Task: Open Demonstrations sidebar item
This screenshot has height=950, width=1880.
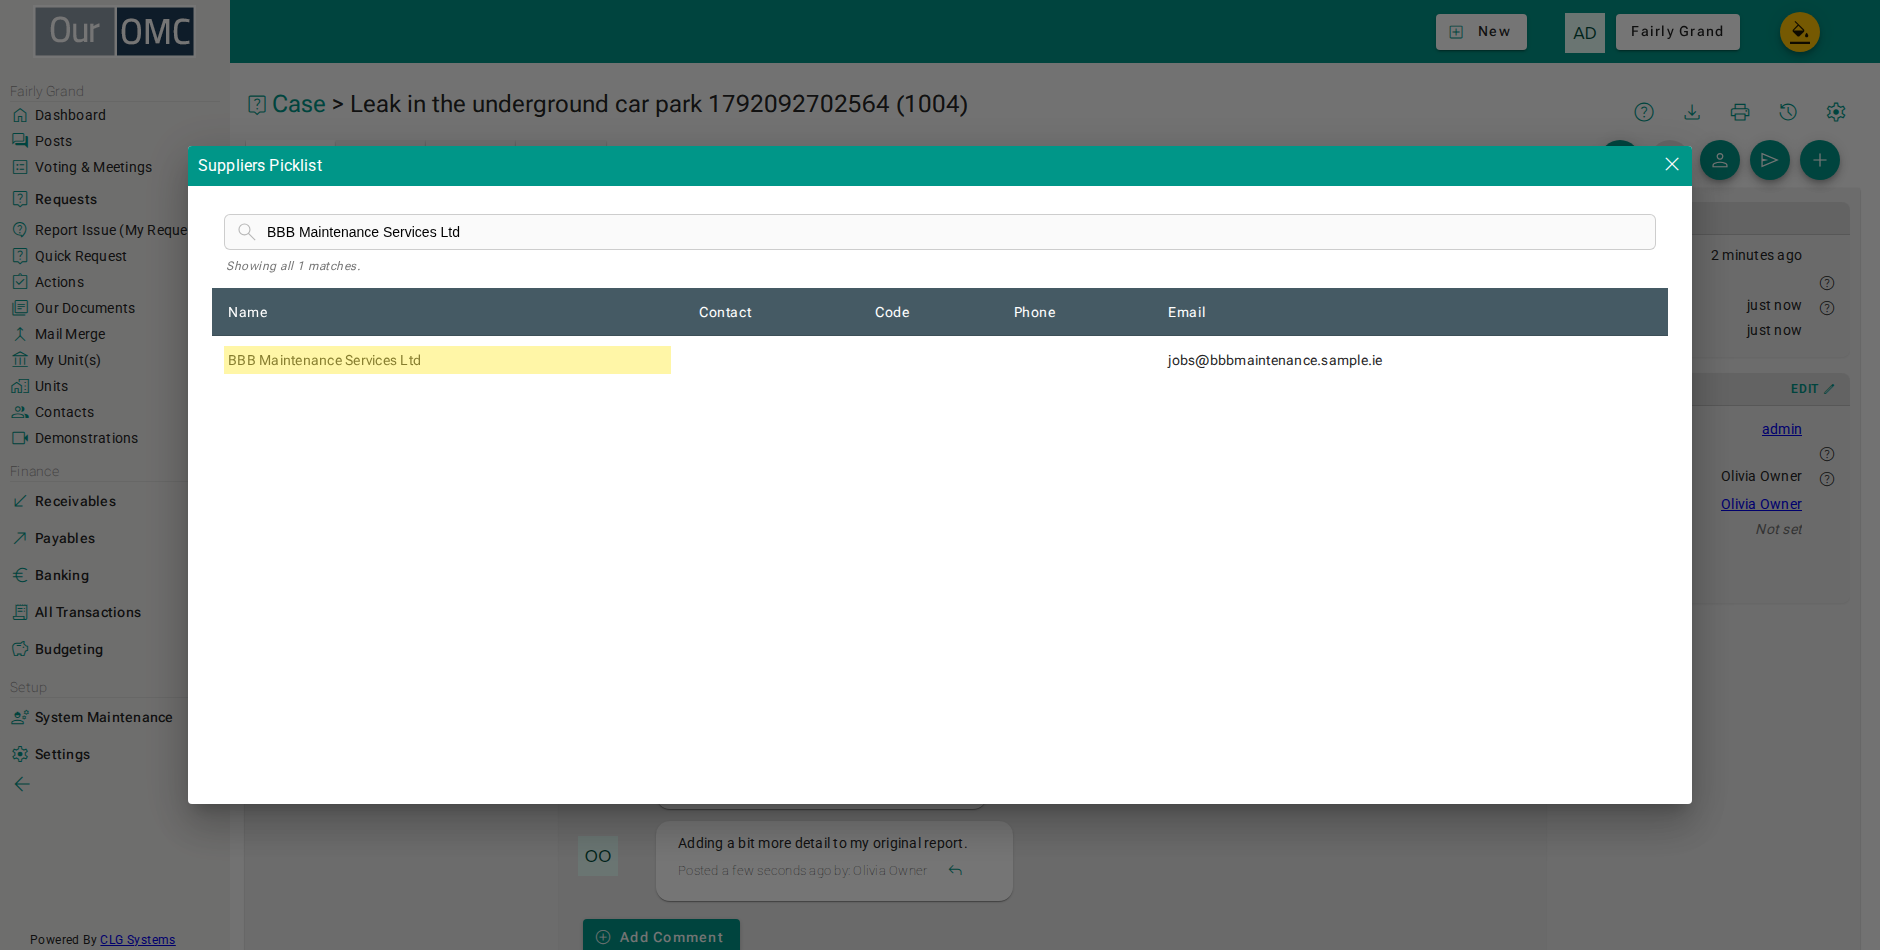Action: 86,438
